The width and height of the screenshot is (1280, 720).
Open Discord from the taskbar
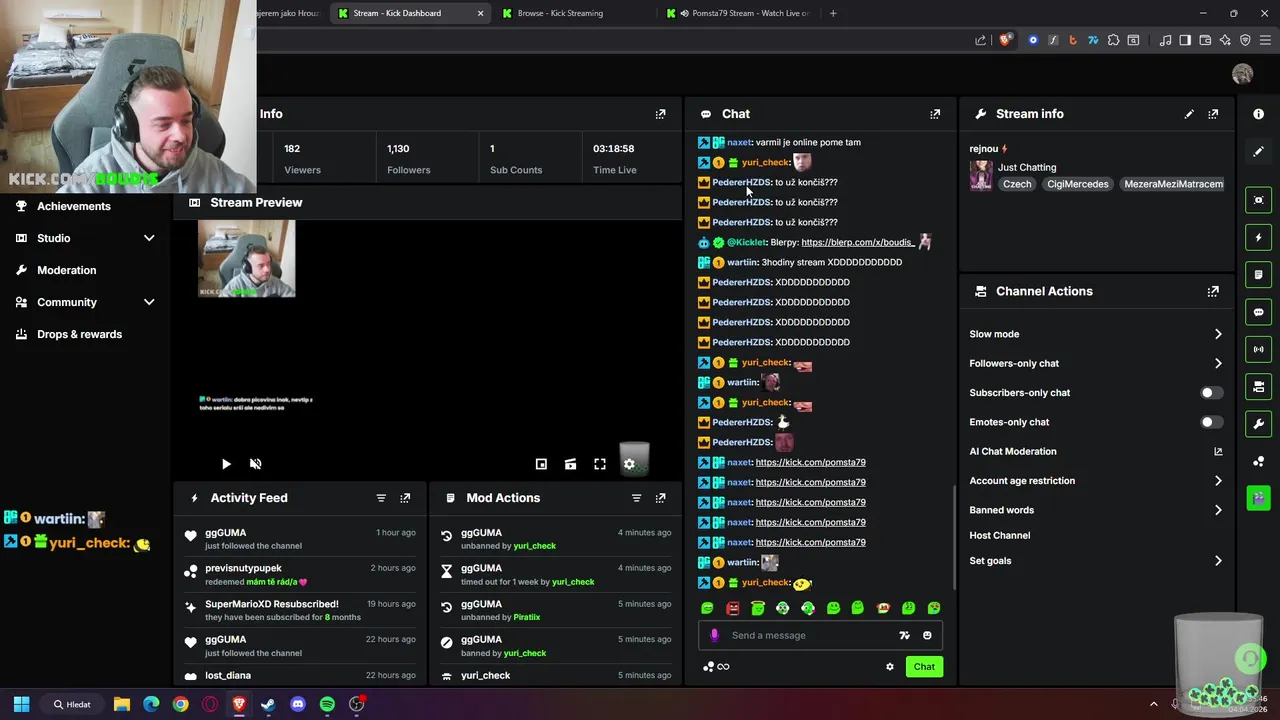[298, 704]
